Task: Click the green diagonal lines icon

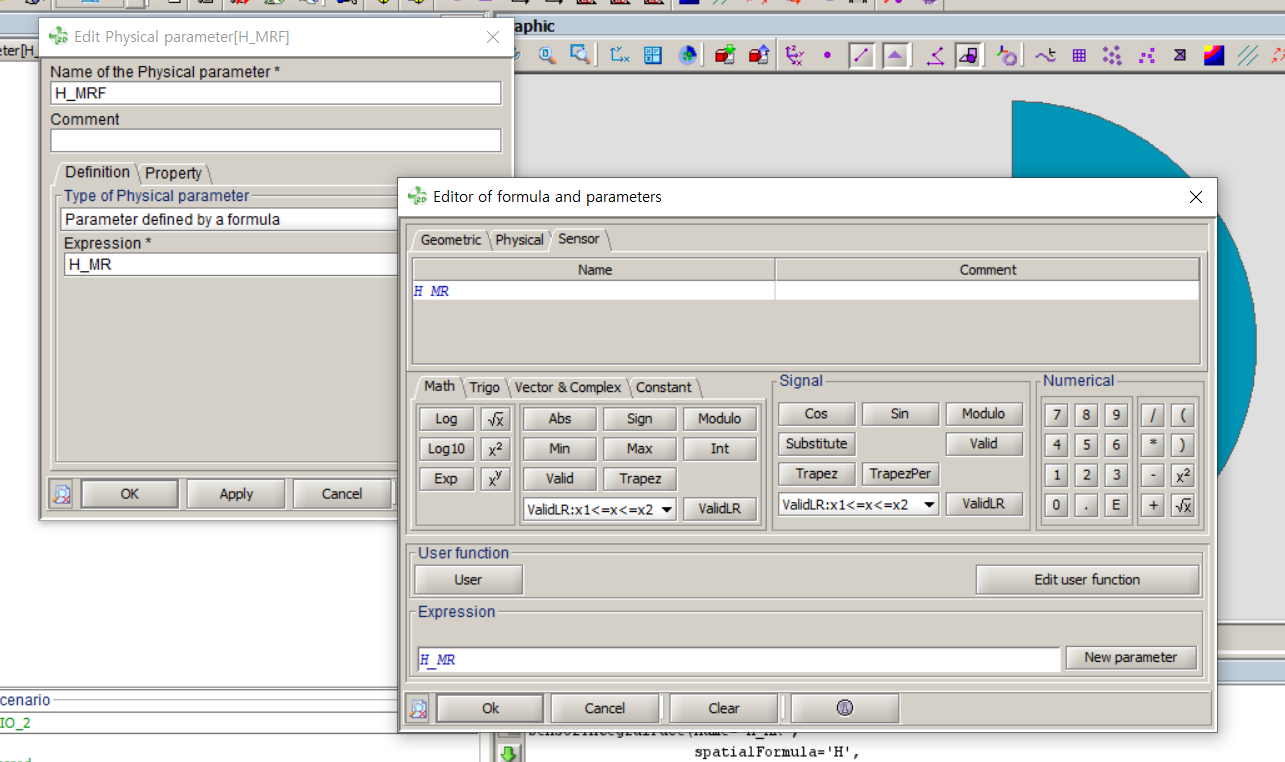Action: pos(1247,55)
